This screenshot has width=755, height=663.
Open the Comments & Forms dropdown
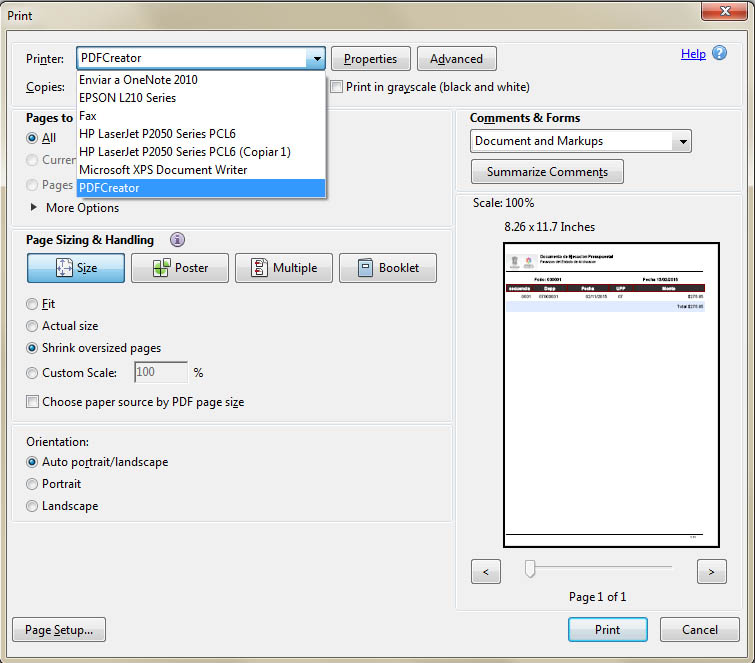coord(581,141)
